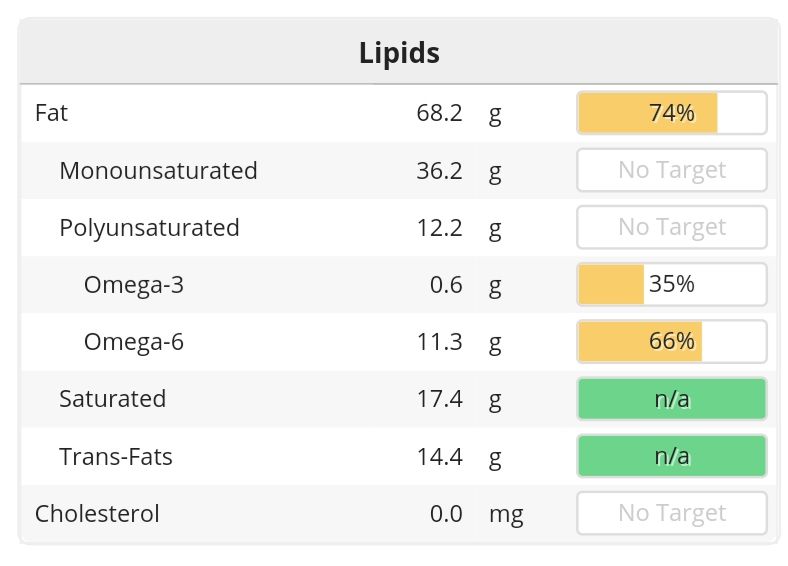788x566 pixels.
Task: Click the Fat 68.2 amount value
Action: point(439,113)
